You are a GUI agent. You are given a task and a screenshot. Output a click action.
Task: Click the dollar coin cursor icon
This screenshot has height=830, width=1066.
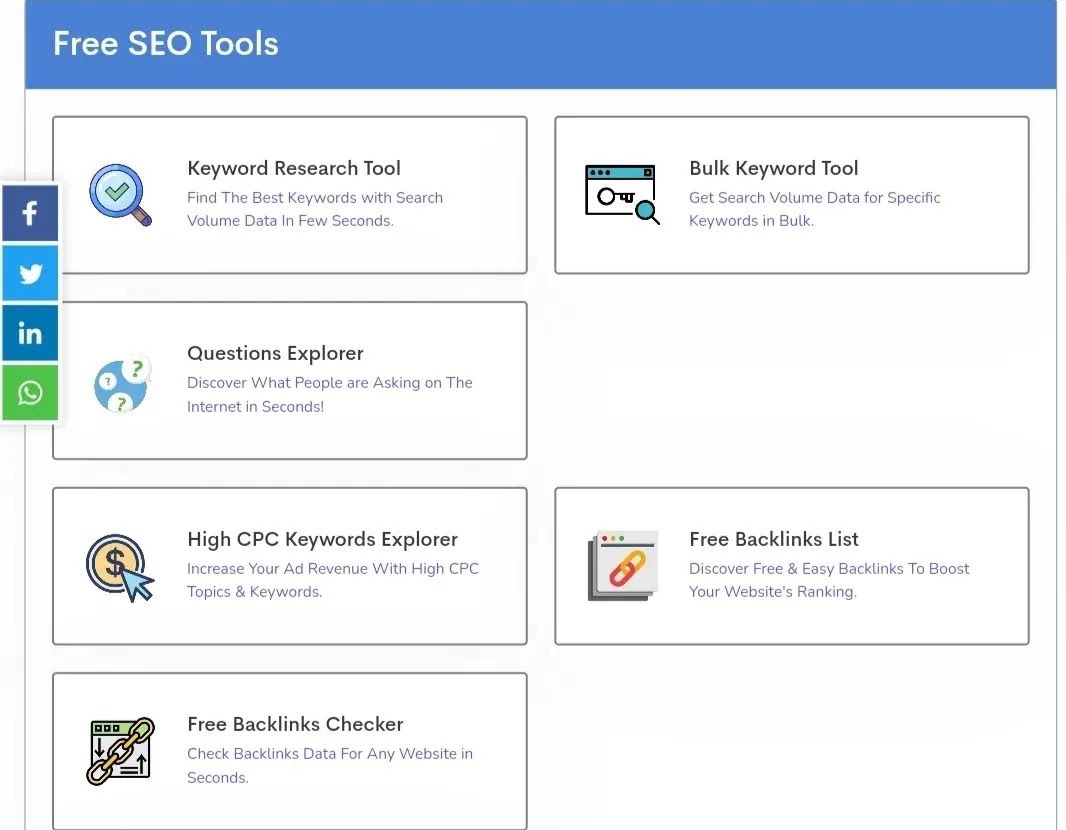(x=120, y=568)
